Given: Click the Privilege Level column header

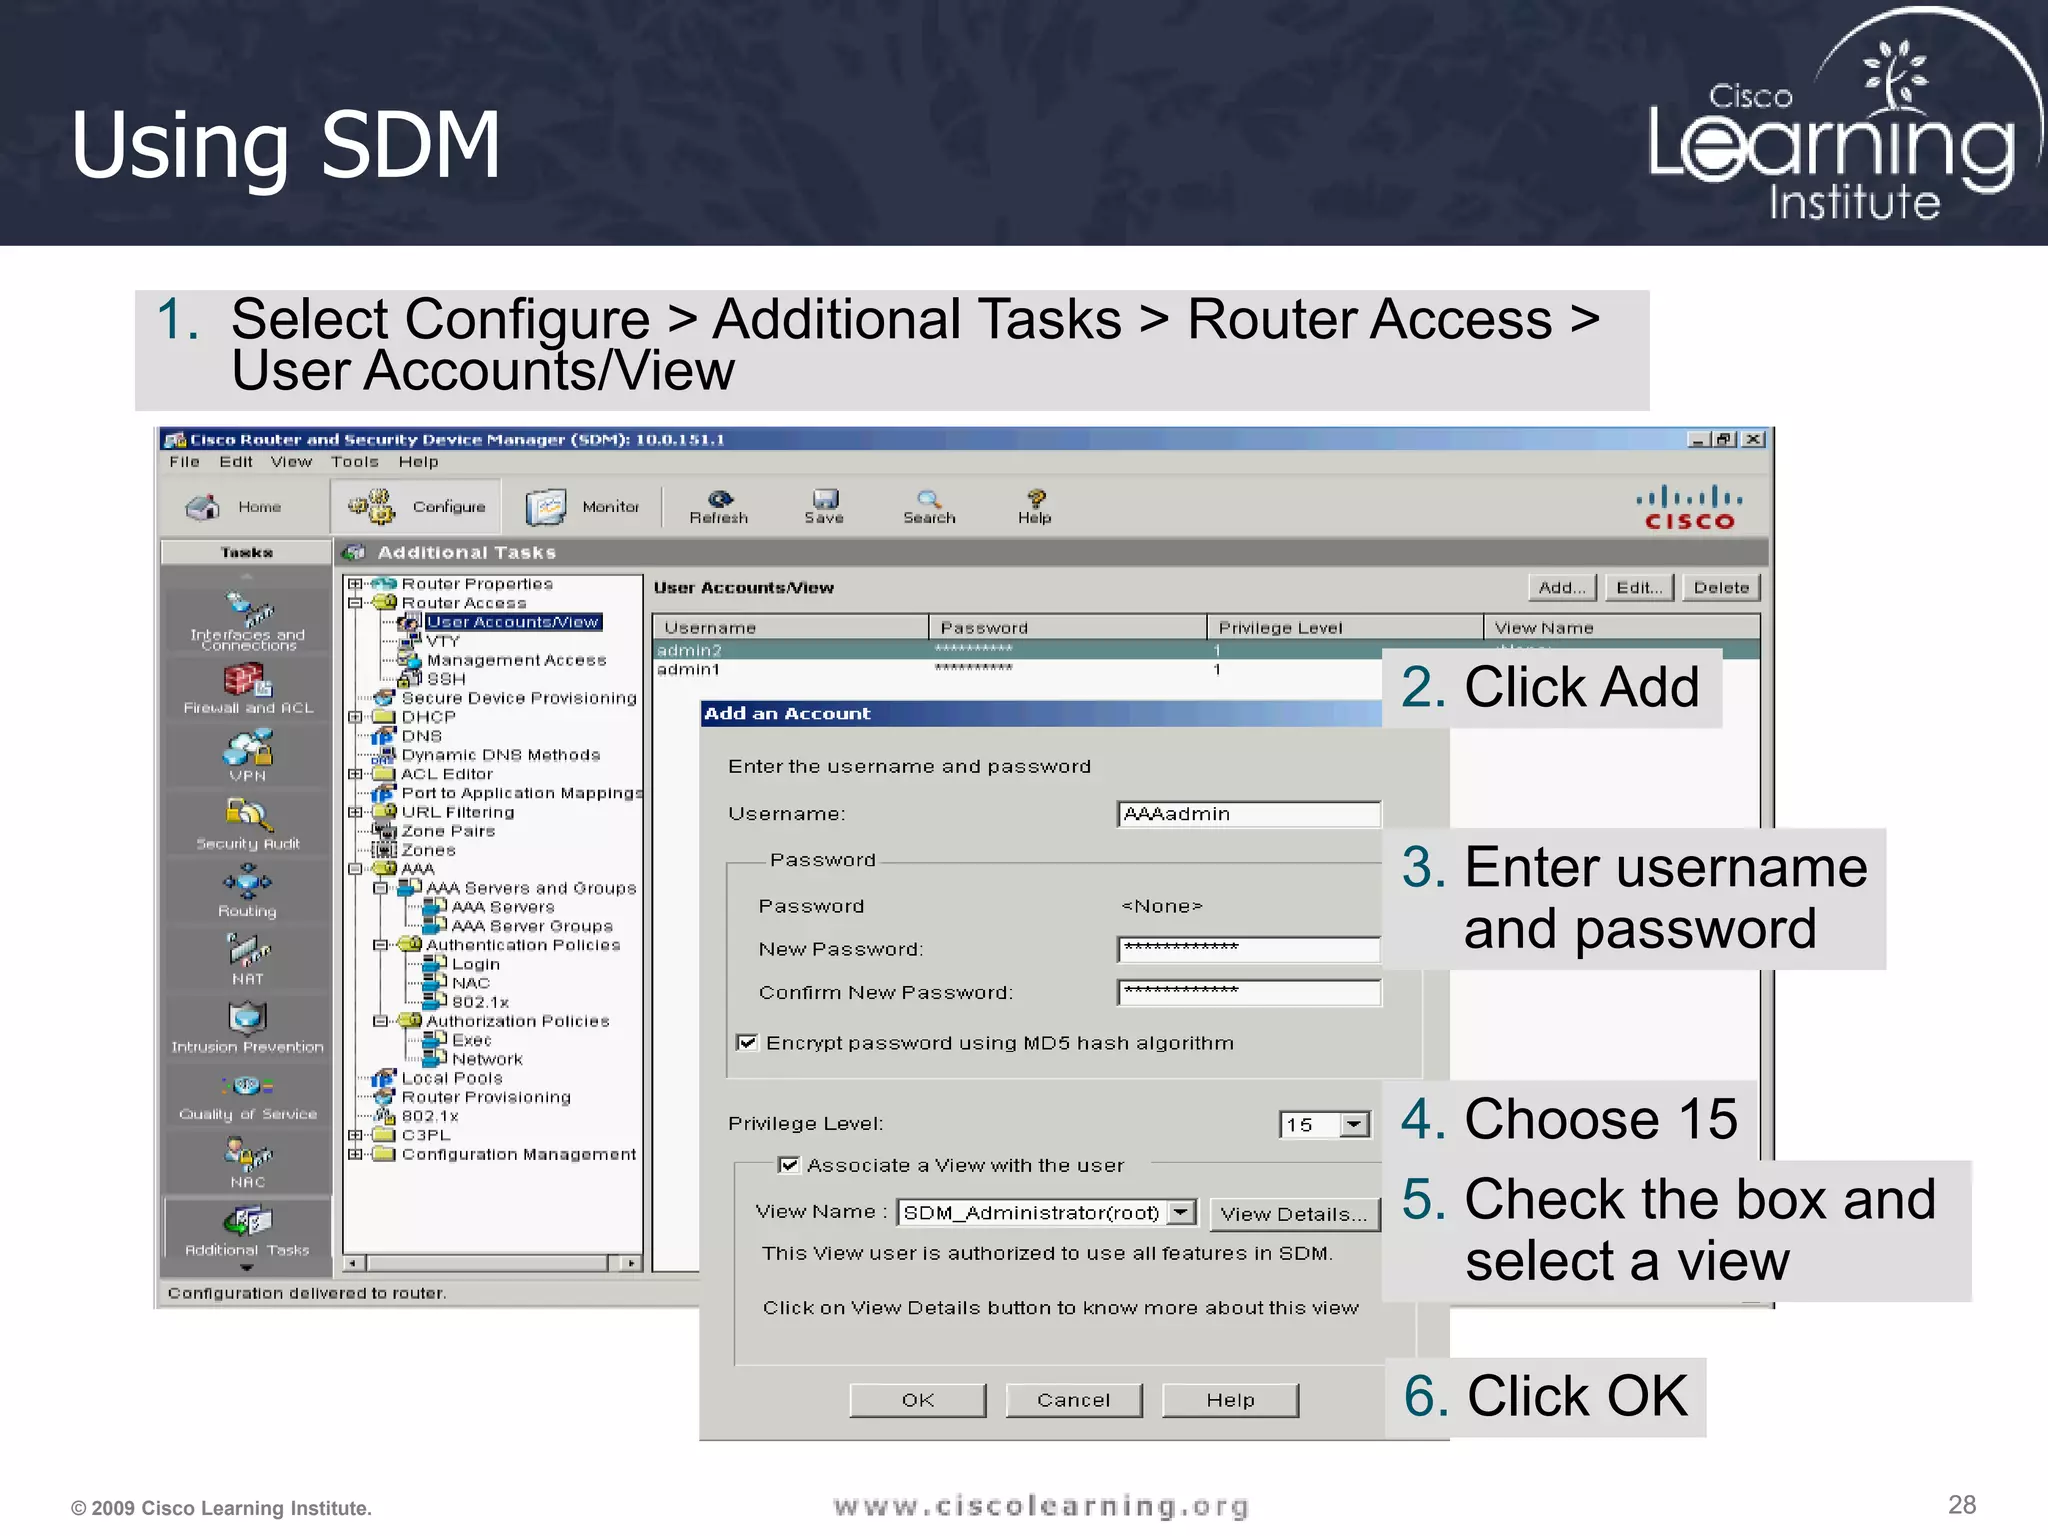Looking at the screenshot, I should 1345,628.
